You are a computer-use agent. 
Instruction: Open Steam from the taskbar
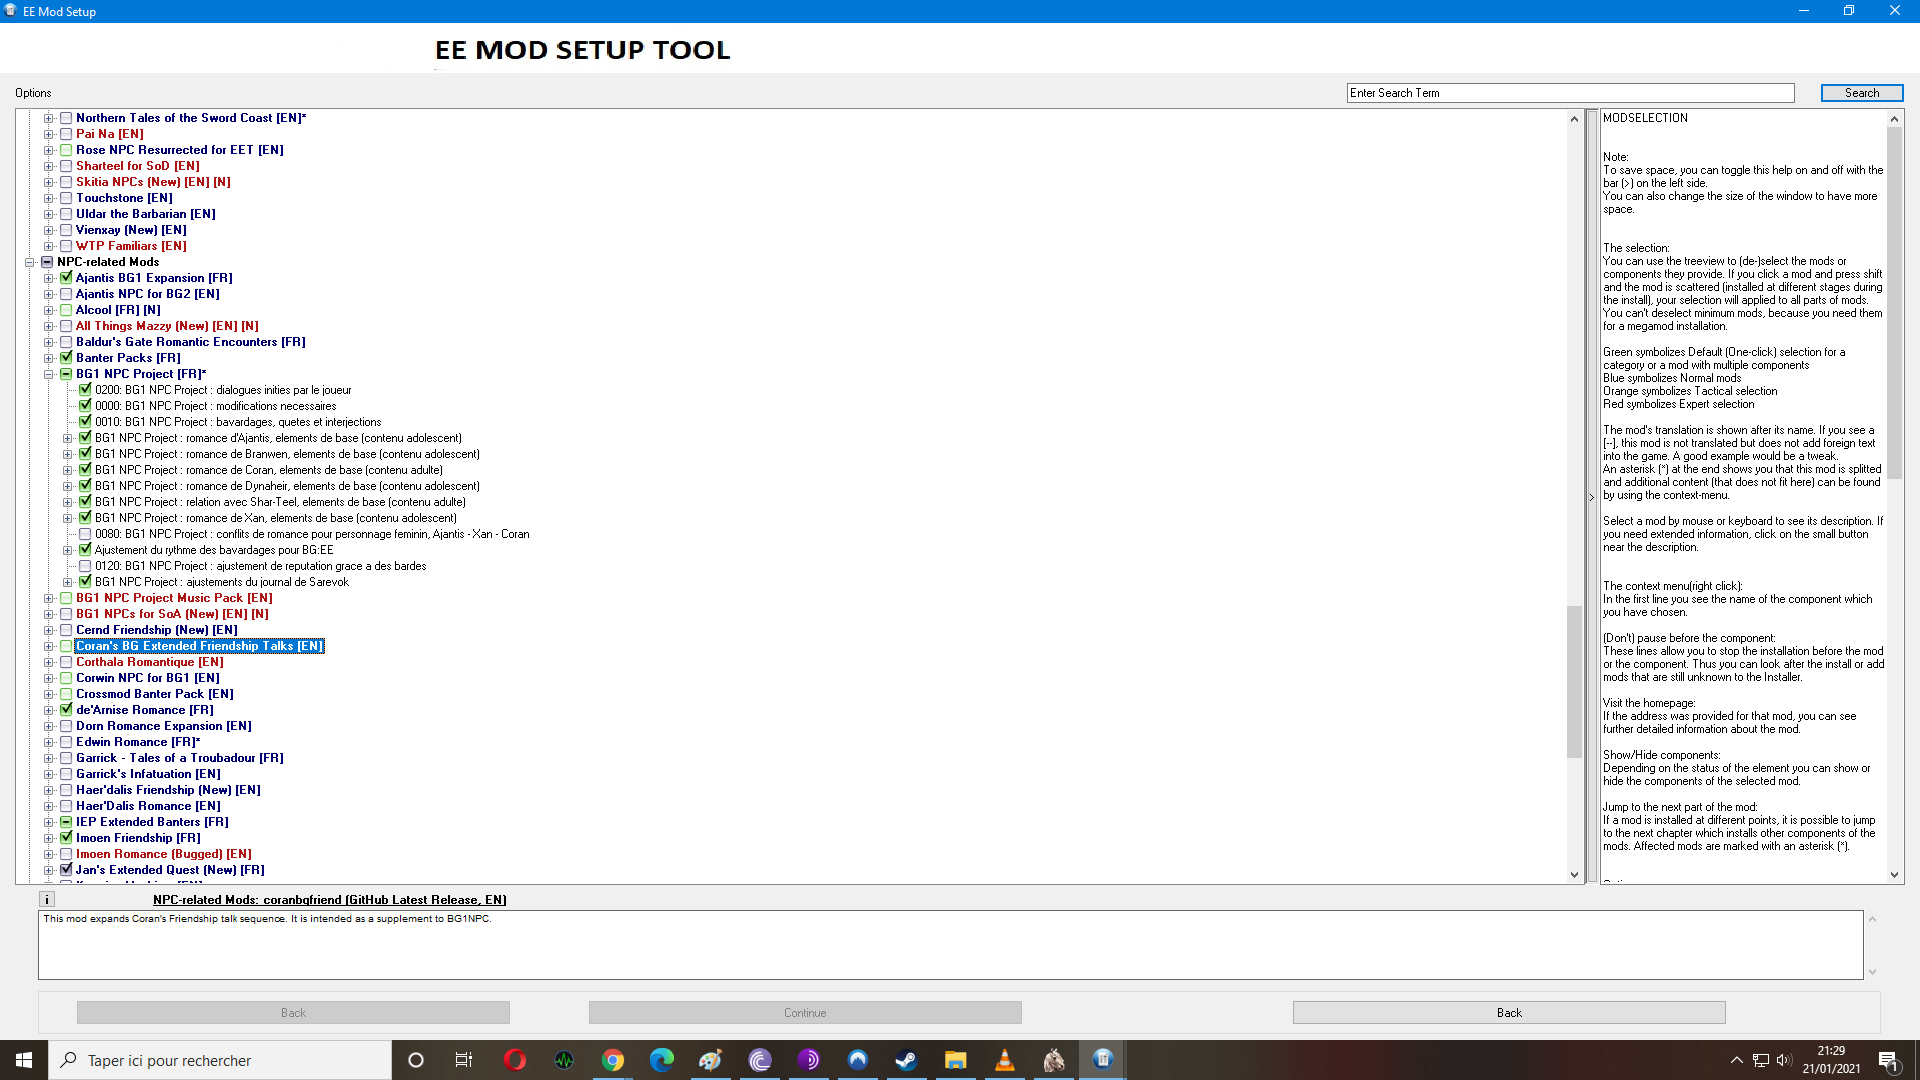(x=907, y=1060)
